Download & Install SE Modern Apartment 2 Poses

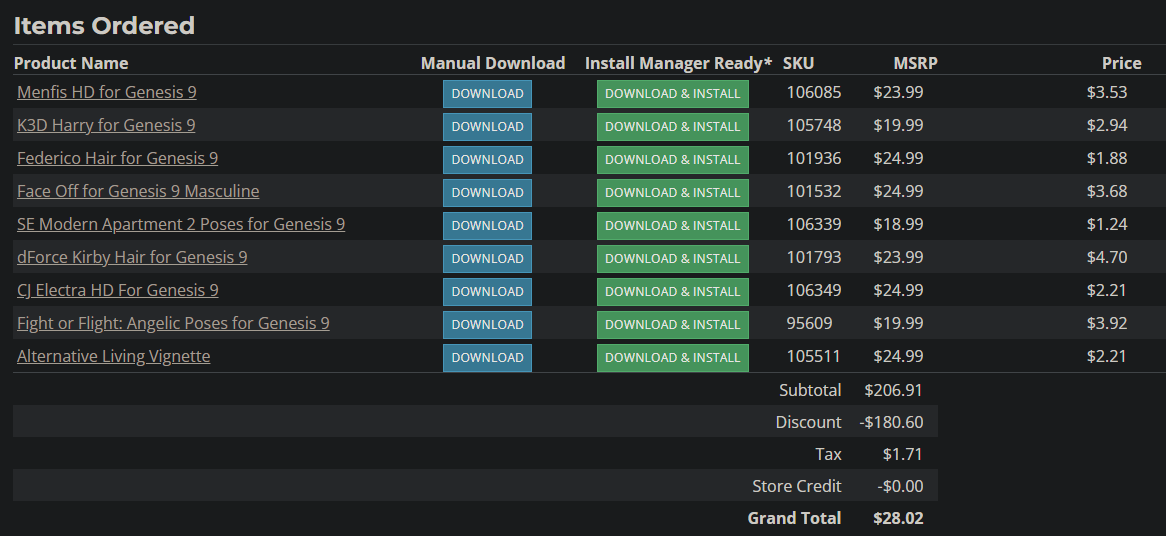tap(672, 226)
